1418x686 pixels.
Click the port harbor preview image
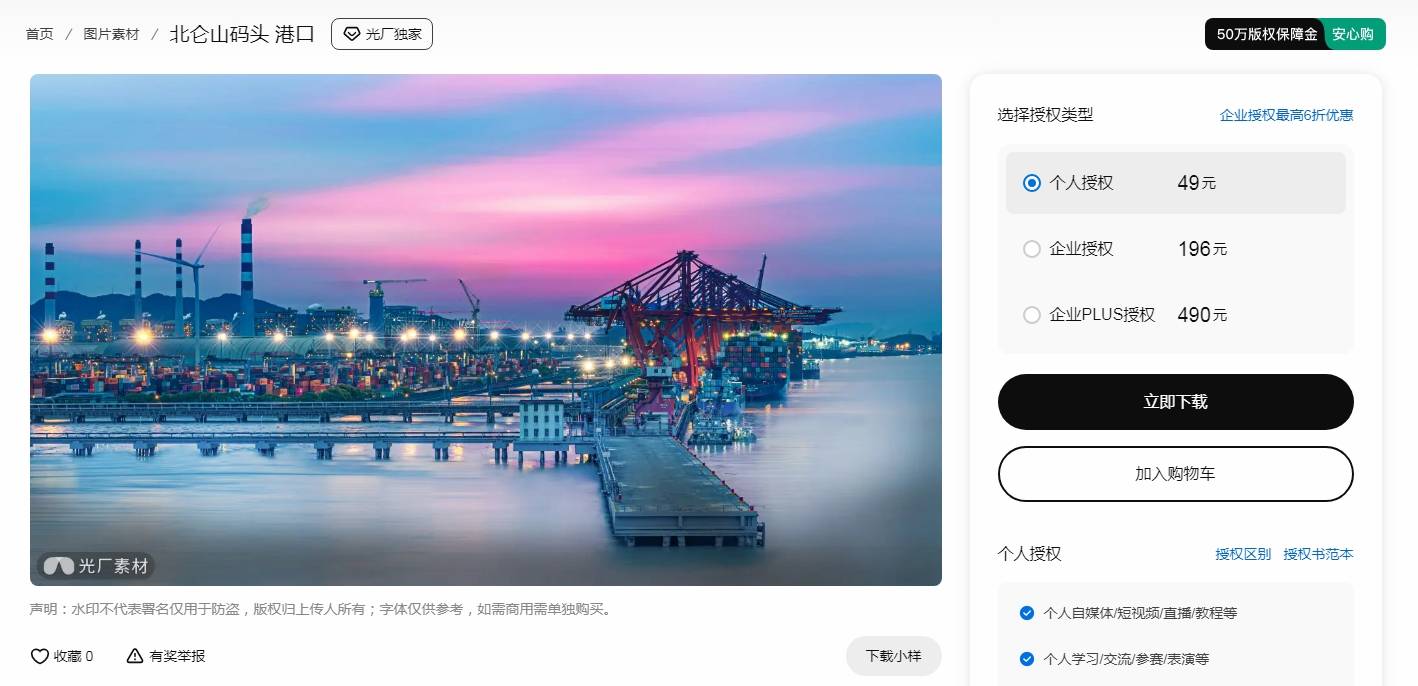pyautogui.click(x=486, y=330)
